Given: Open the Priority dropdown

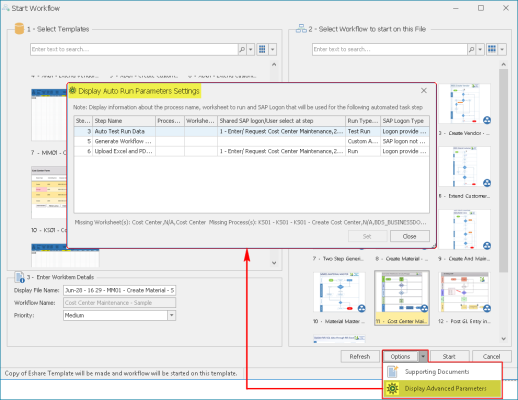Looking at the screenshot, I should point(171,315).
